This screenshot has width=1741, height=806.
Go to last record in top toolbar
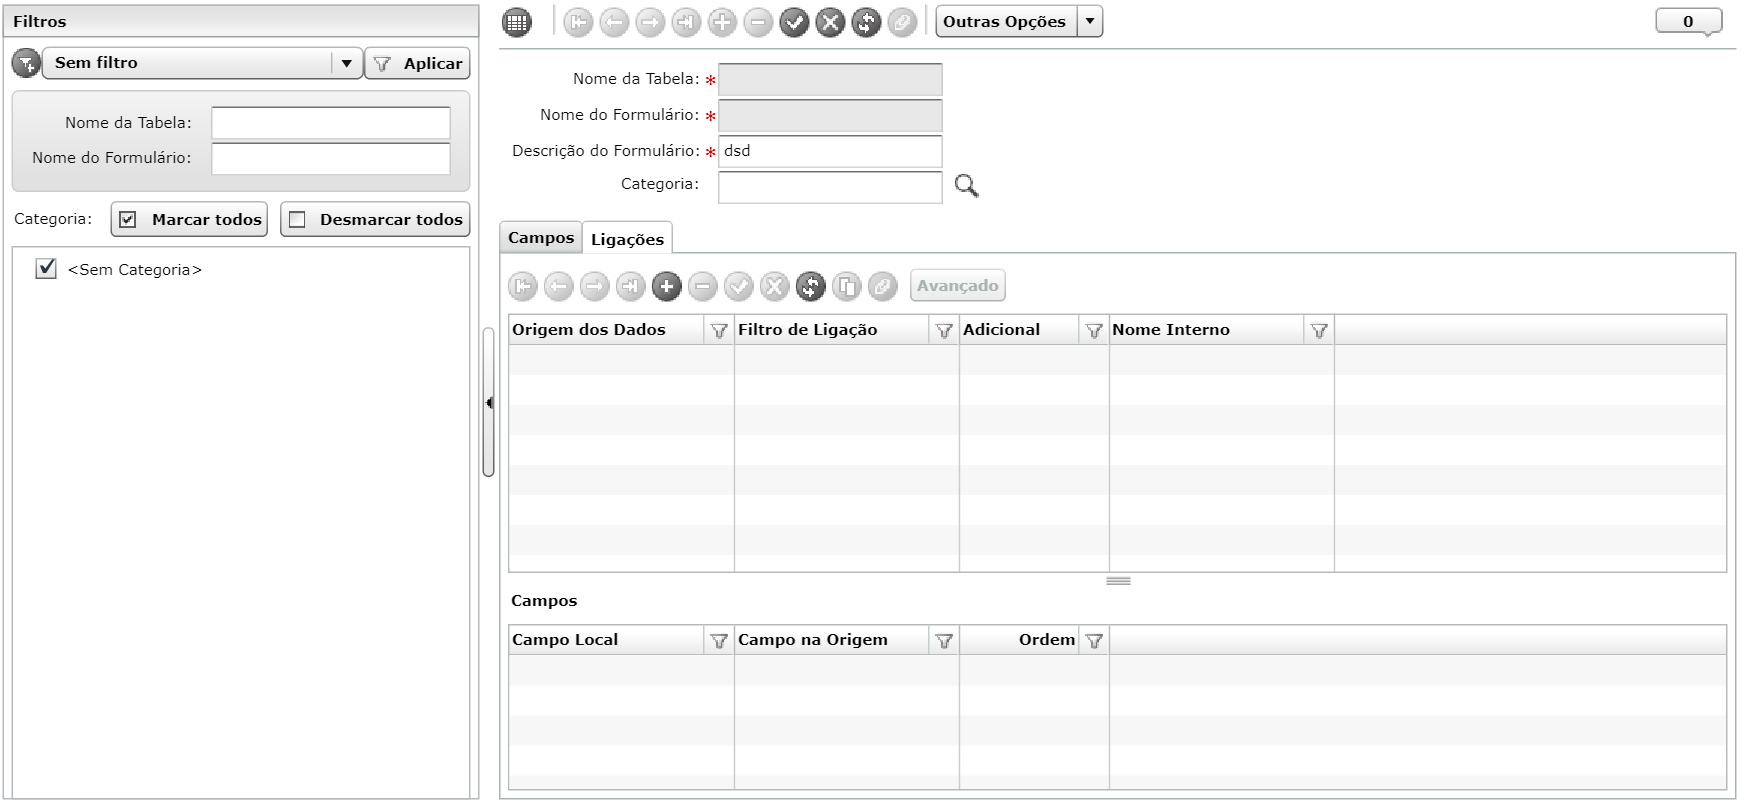click(686, 22)
